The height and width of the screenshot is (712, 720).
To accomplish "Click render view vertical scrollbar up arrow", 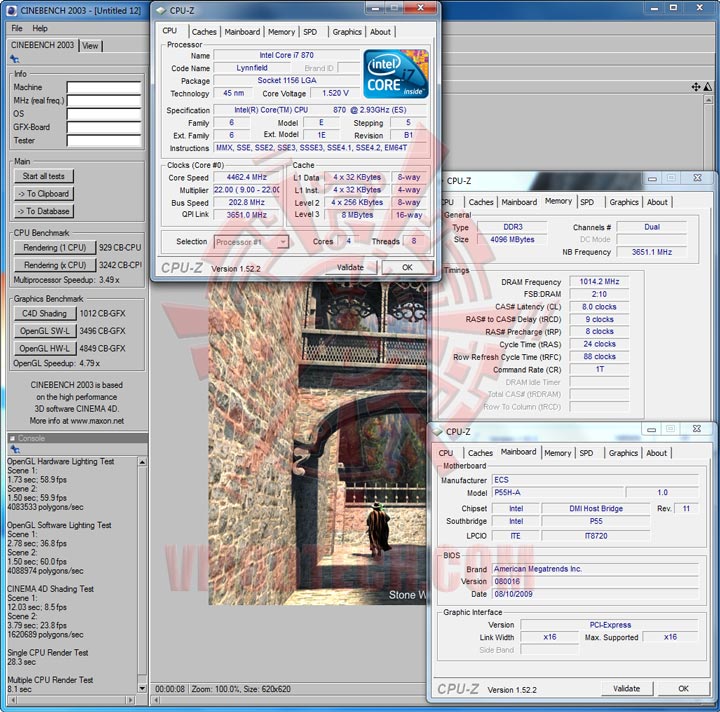I will [708, 100].
